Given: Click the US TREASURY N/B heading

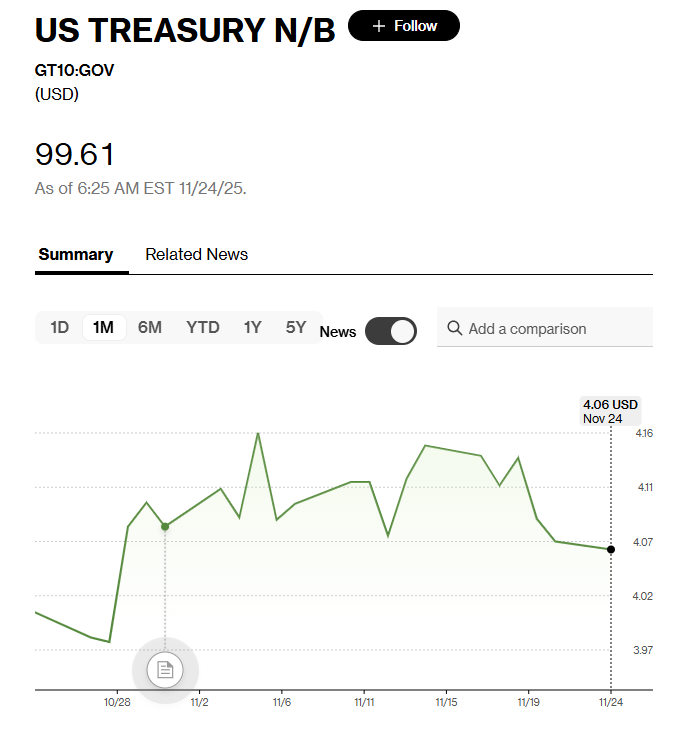Looking at the screenshot, I should point(185,30).
